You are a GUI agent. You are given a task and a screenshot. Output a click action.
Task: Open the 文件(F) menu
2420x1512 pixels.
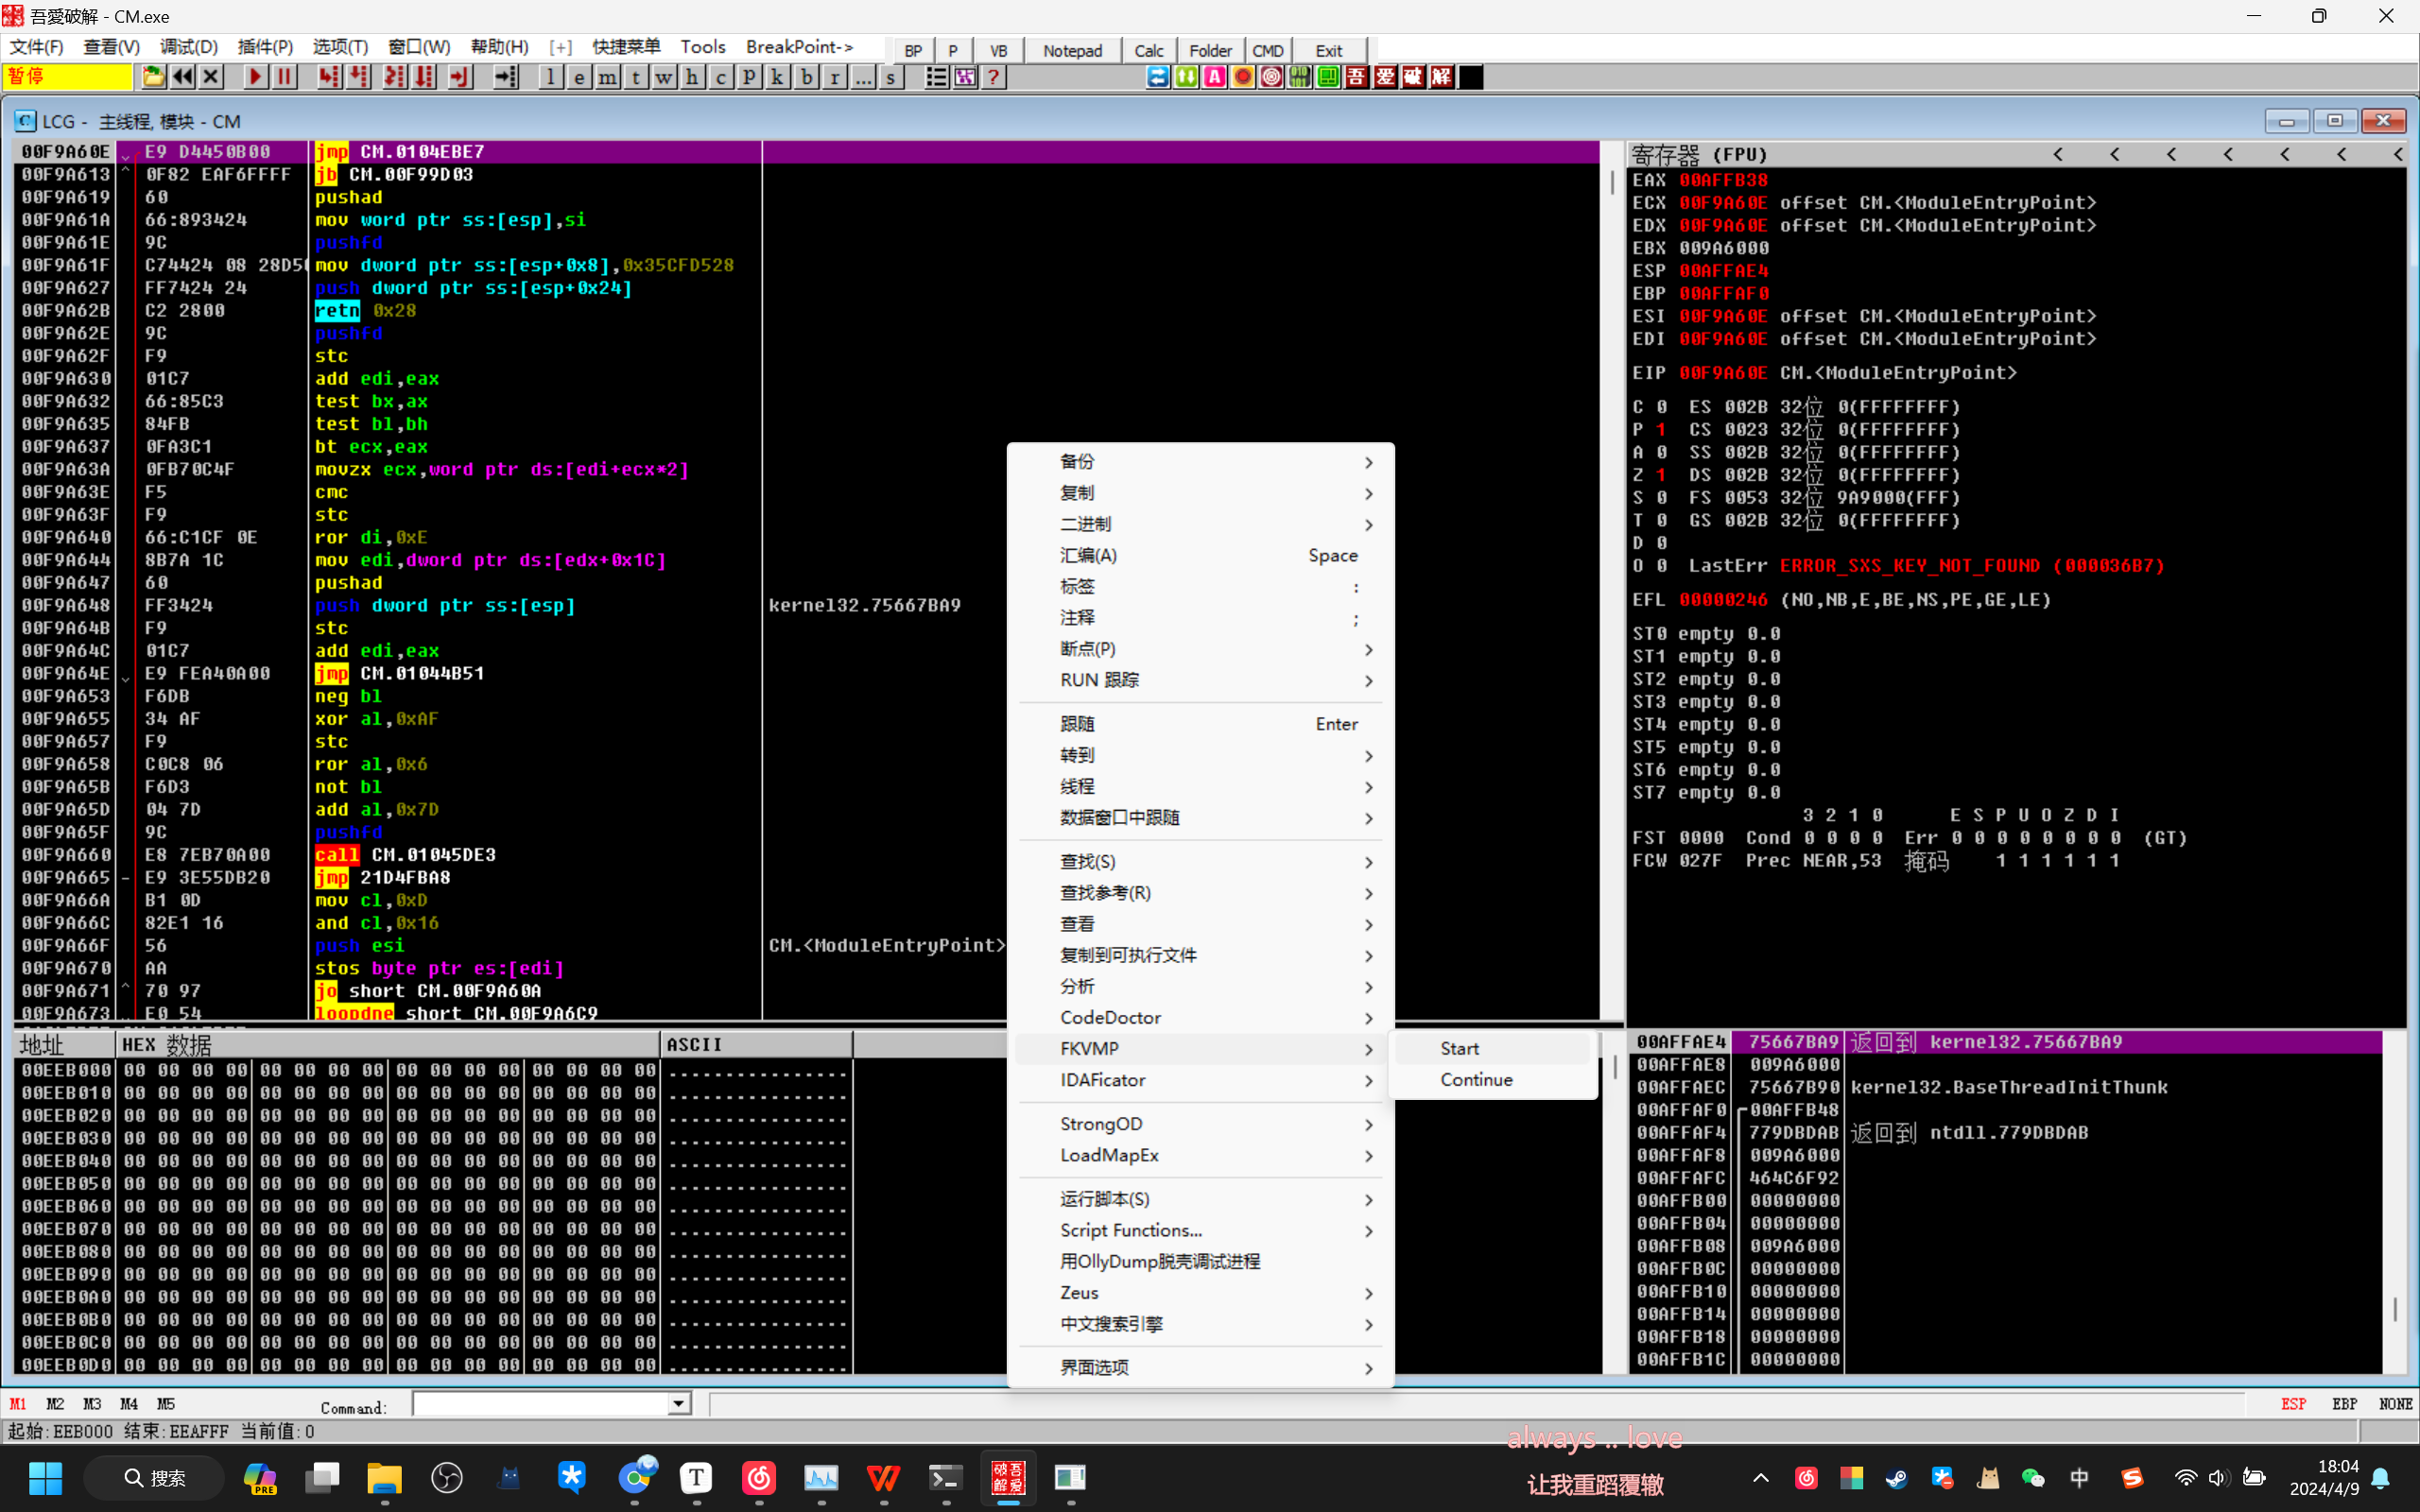pos(37,47)
